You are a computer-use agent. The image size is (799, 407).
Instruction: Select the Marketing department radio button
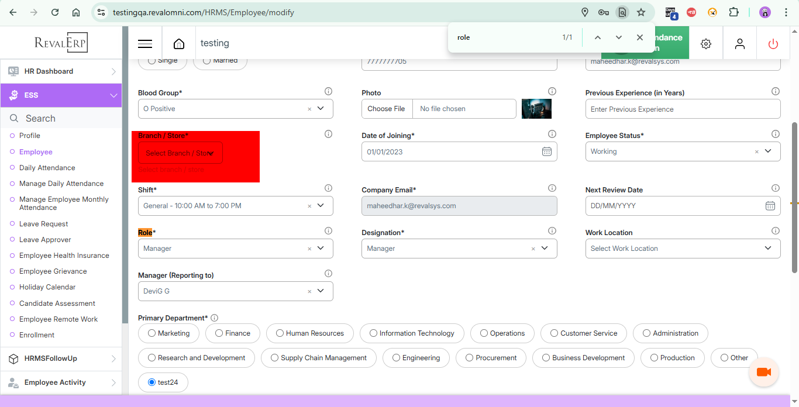[152, 334]
